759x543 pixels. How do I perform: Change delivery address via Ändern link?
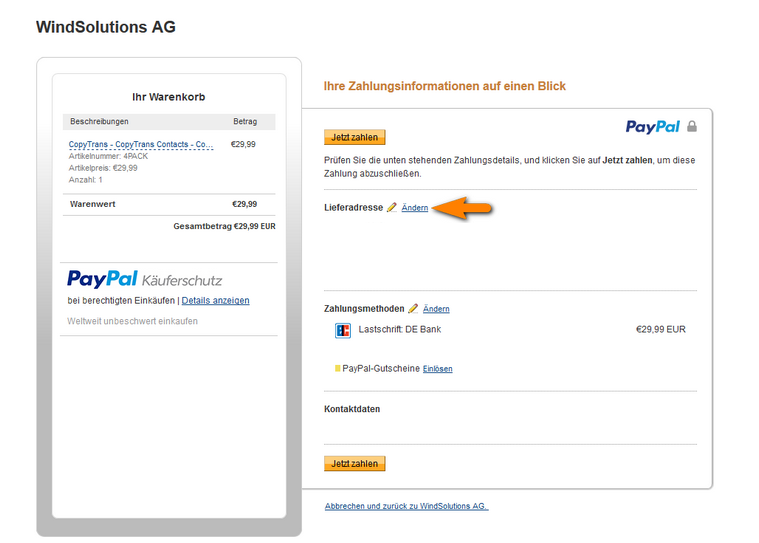point(415,208)
